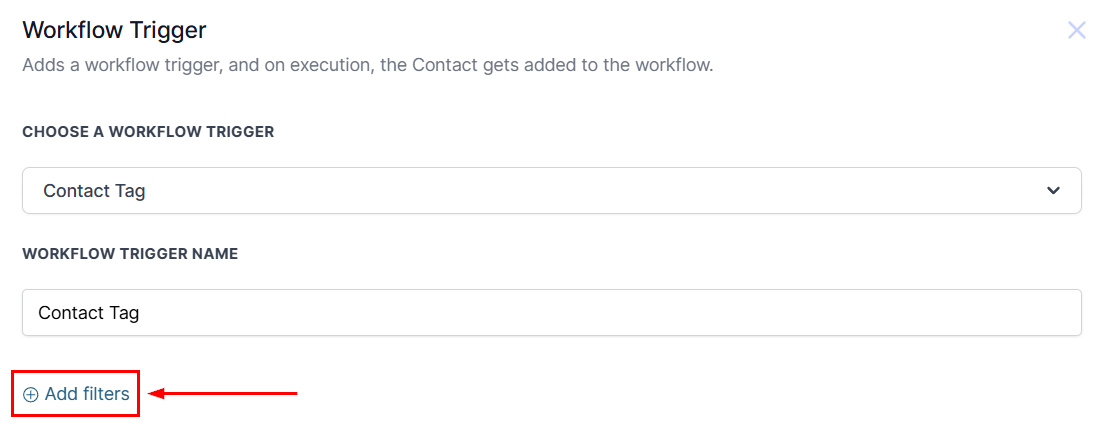Select the Contact Tag text in dropdown
The width and height of the screenshot is (1112, 433).
(x=94, y=191)
